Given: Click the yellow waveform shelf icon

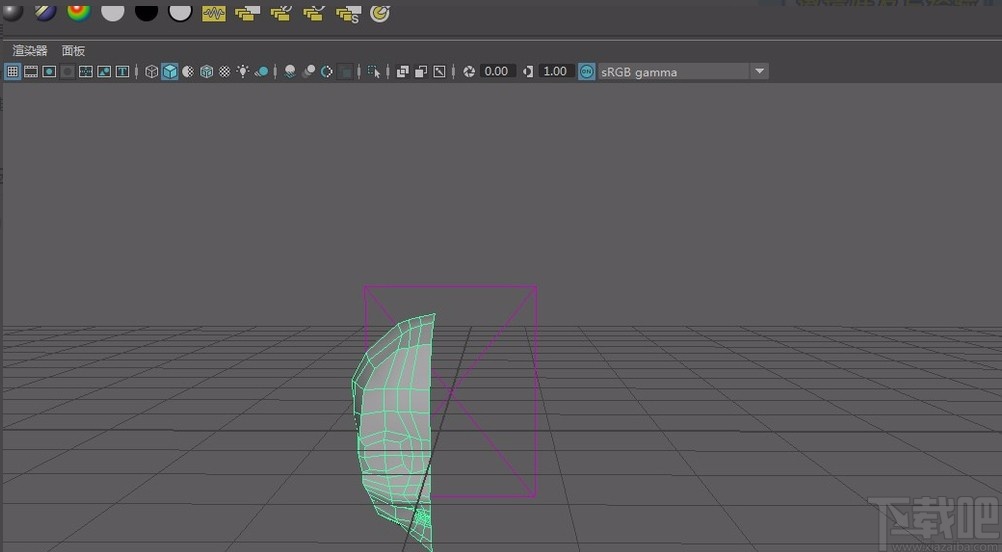Looking at the screenshot, I should tap(213, 13).
